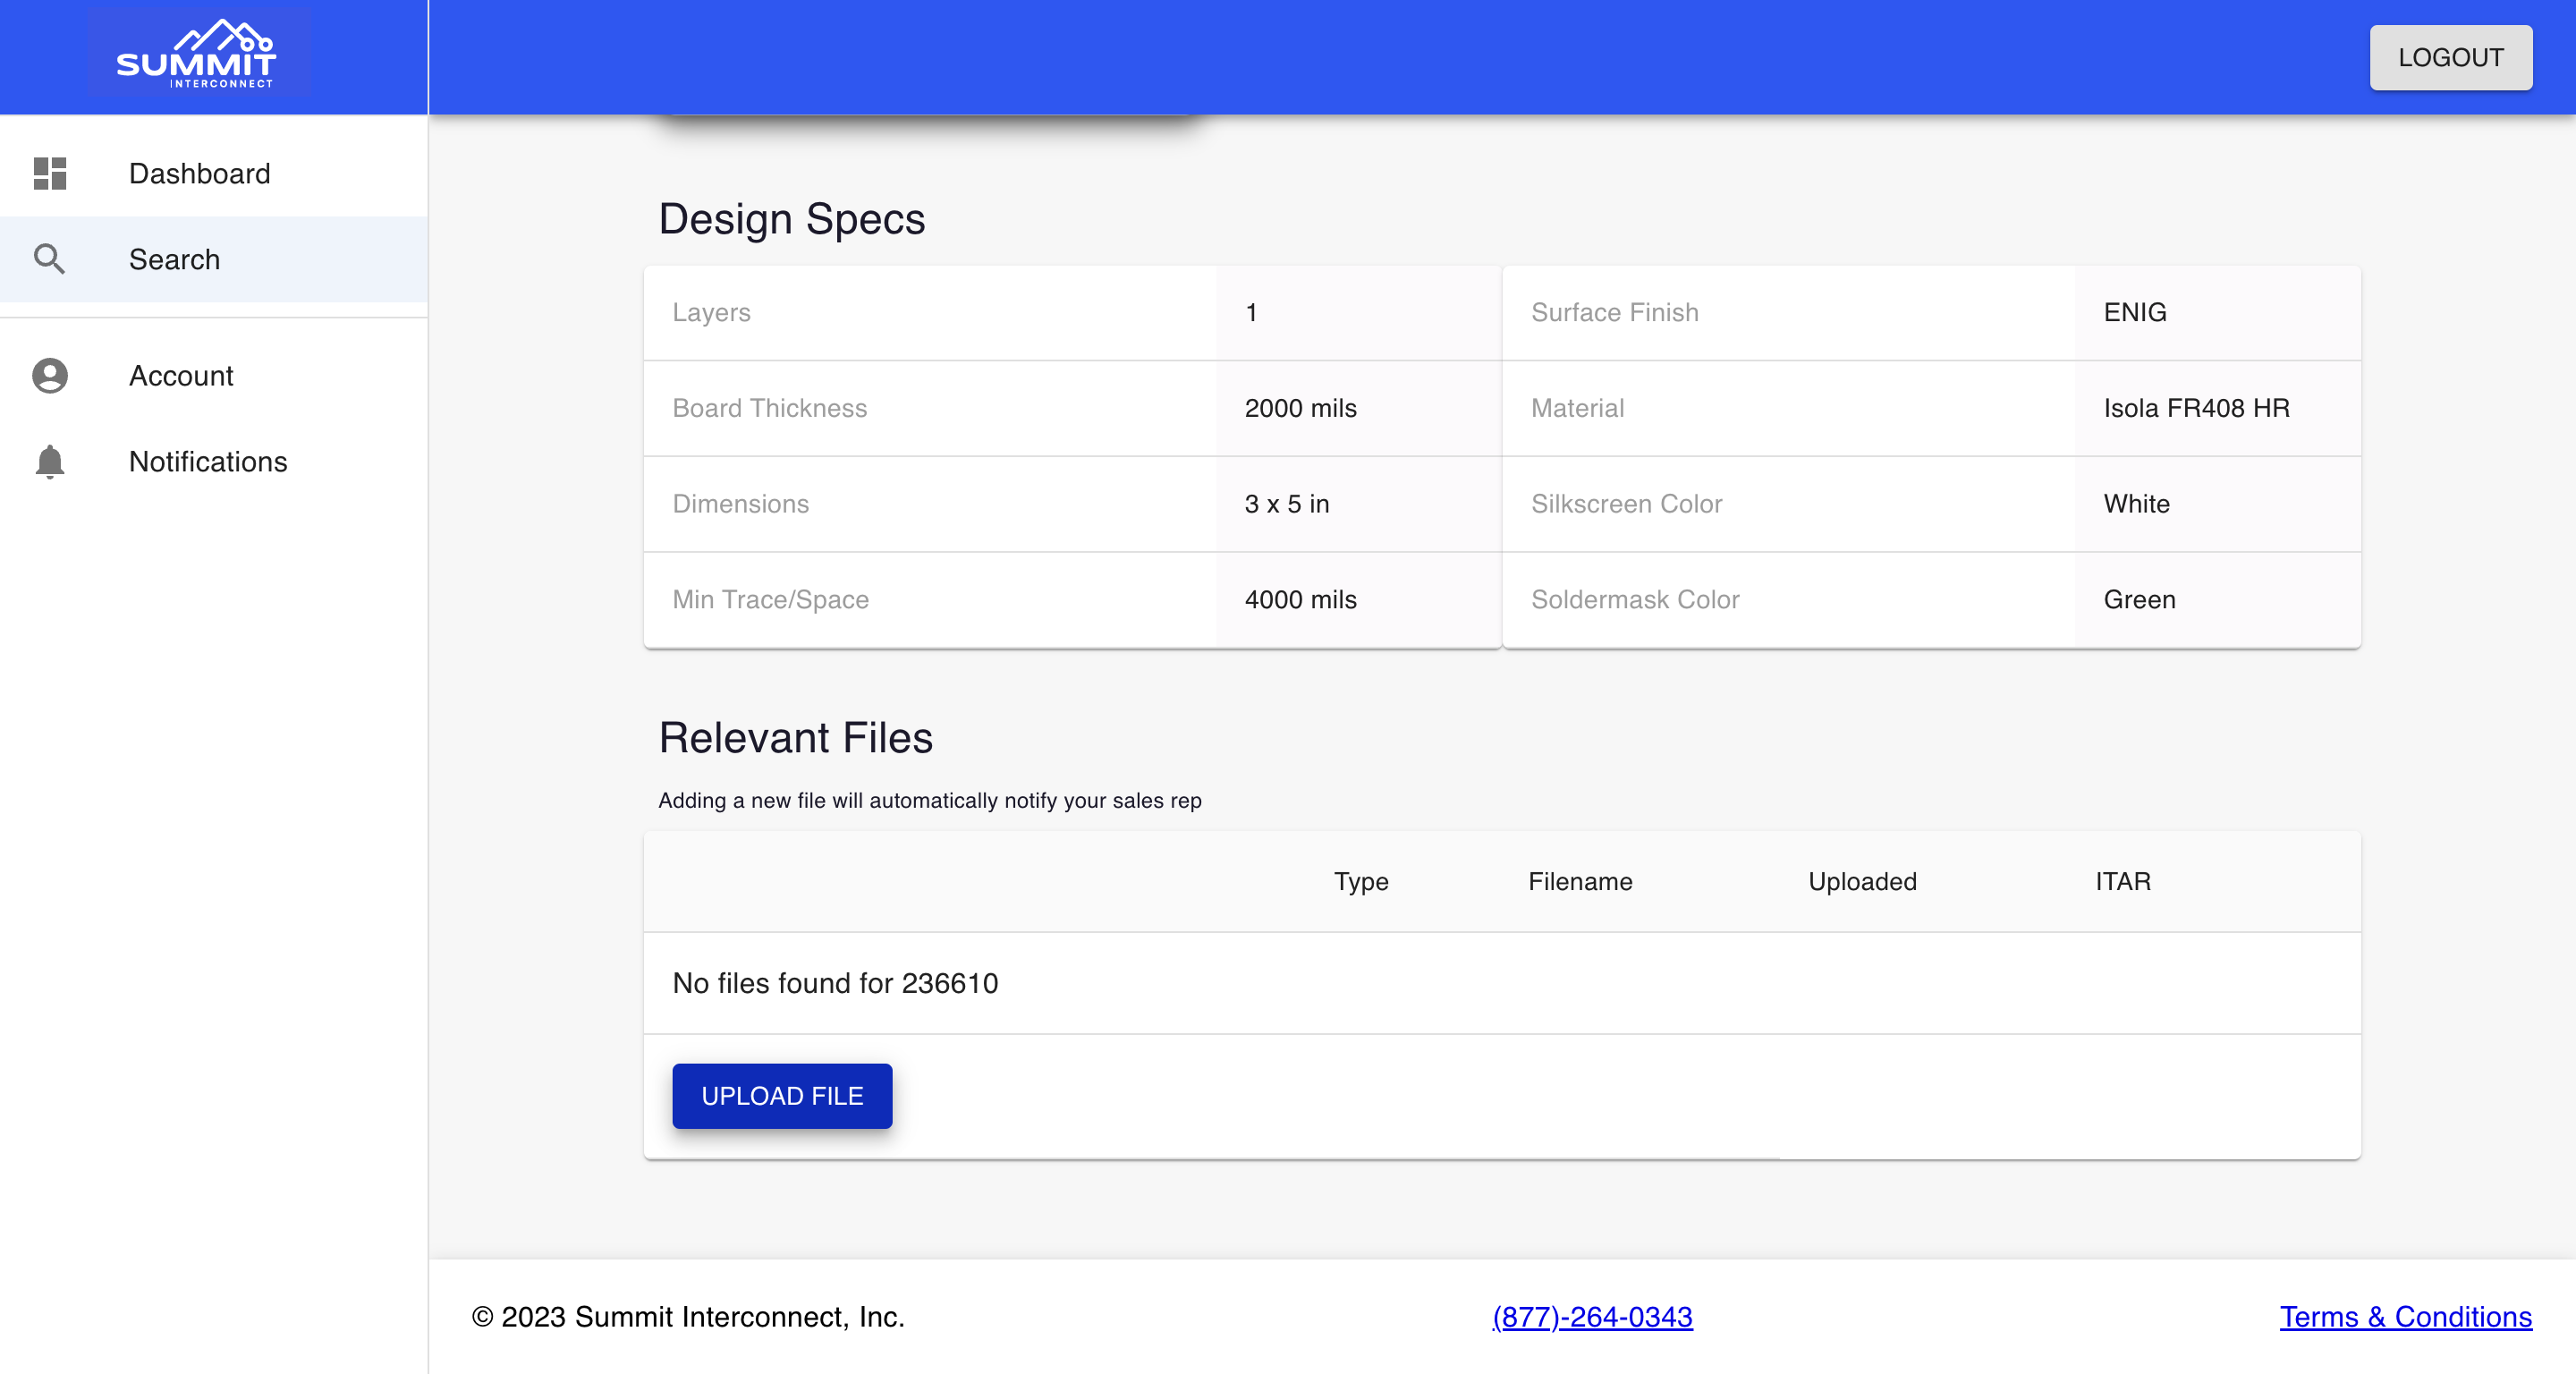Select the Board Thickness label
Screen dimensions: 2576x1374
tap(769, 408)
